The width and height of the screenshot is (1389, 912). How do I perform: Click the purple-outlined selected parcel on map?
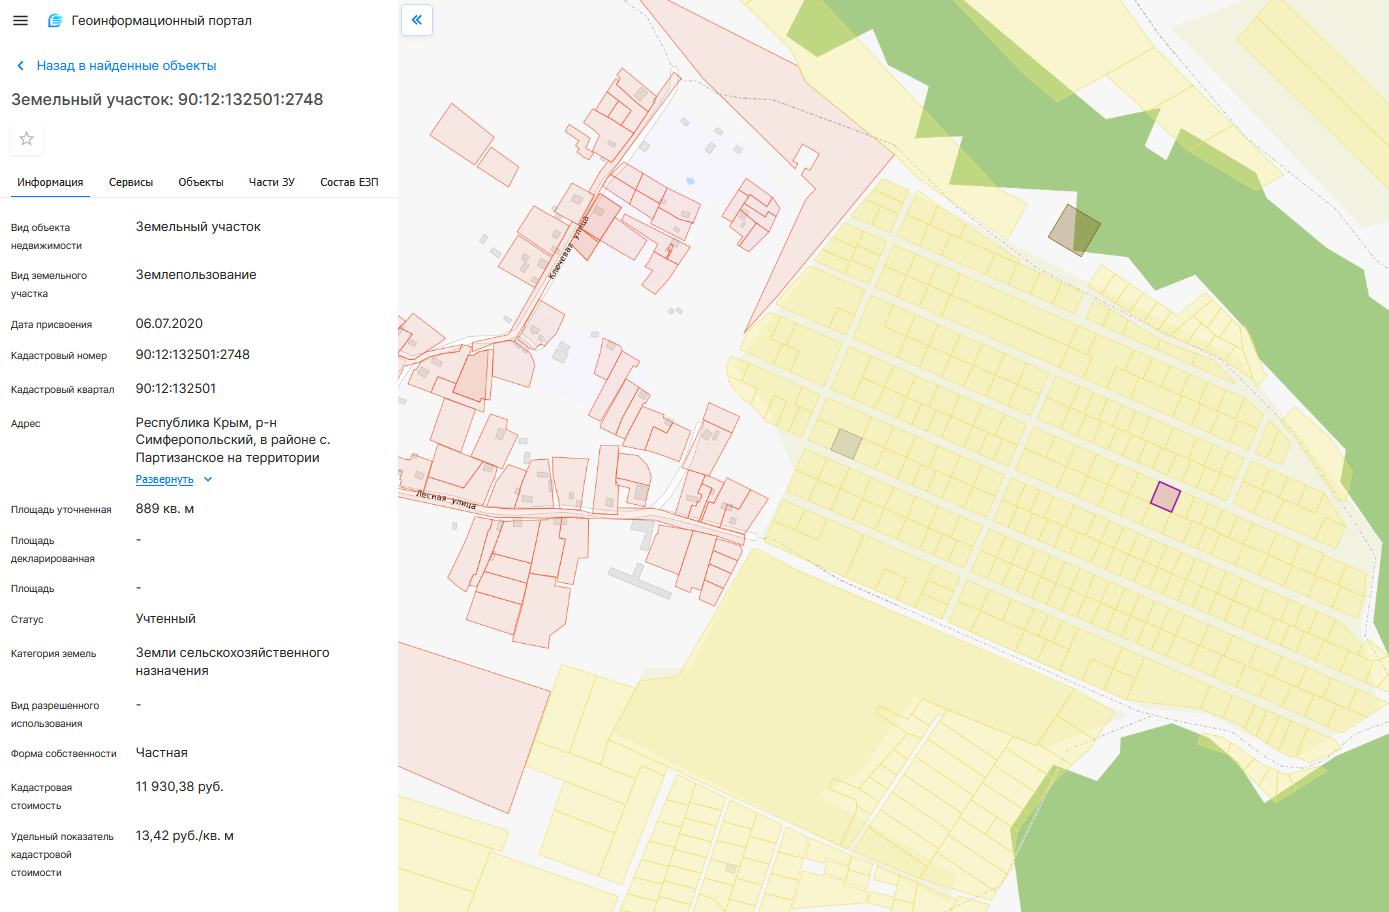1165,497
